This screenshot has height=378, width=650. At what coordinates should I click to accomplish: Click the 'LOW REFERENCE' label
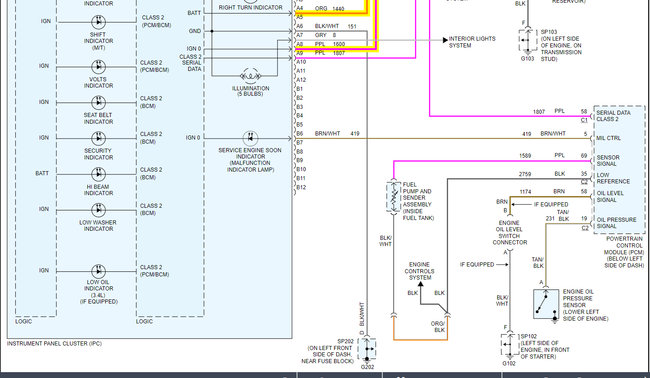pos(613,178)
